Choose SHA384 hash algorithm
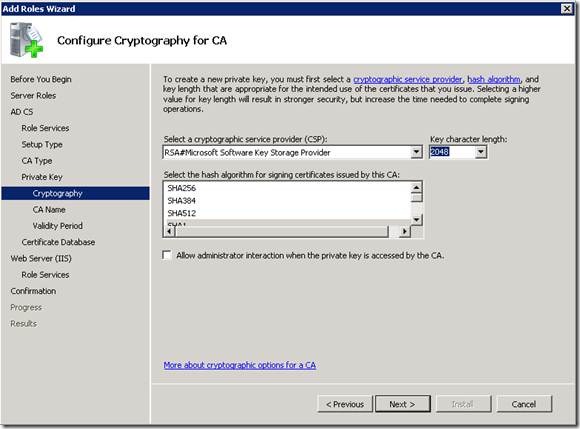The width and height of the screenshot is (580, 429). (x=182, y=201)
